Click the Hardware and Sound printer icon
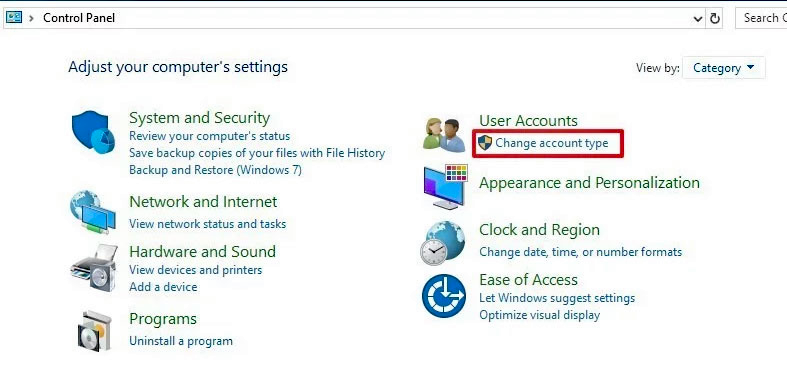787x386 pixels. pyautogui.click(x=94, y=268)
